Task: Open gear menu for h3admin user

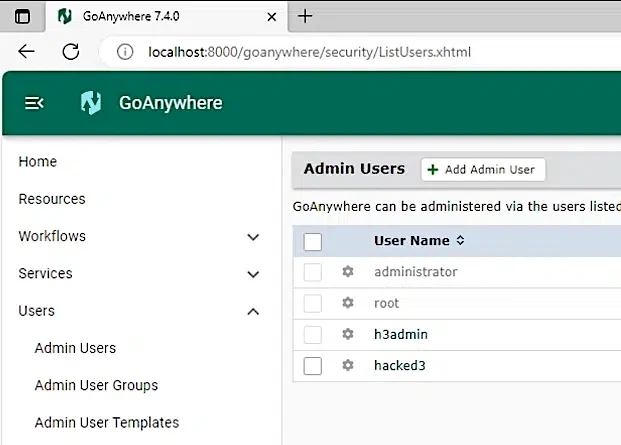Action: tap(348, 334)
